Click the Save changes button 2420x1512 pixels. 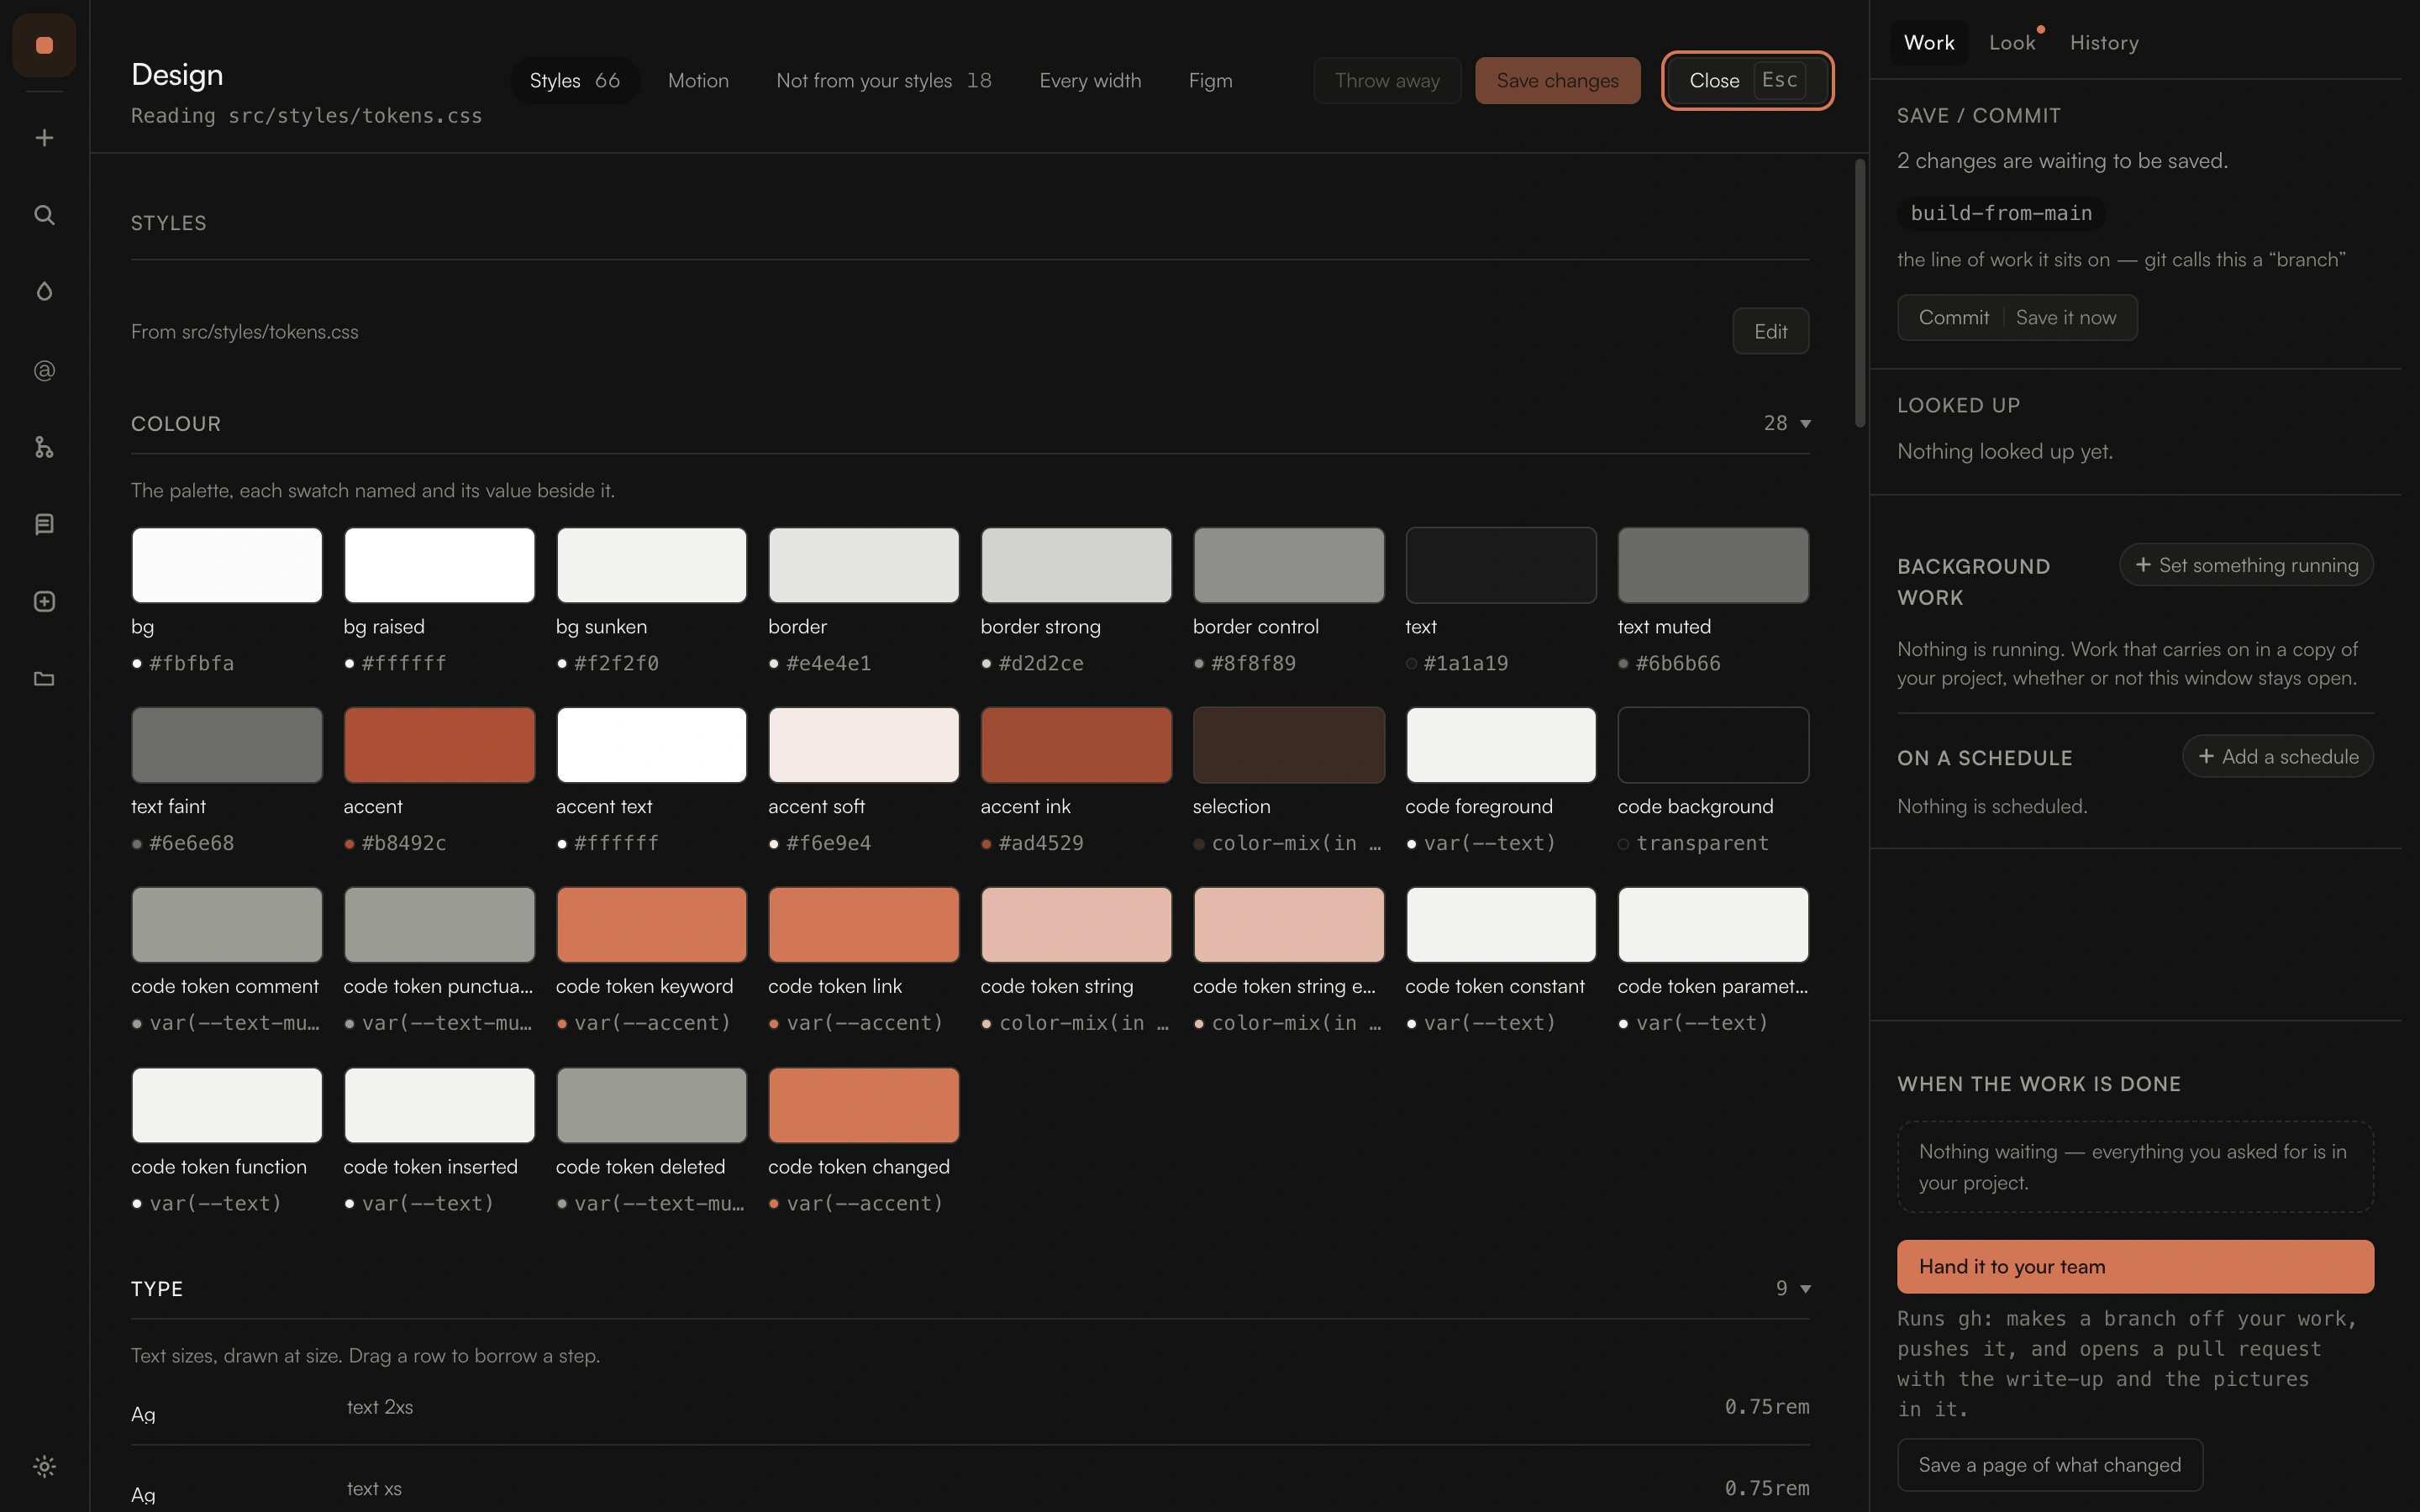[x=1557, y=81]
